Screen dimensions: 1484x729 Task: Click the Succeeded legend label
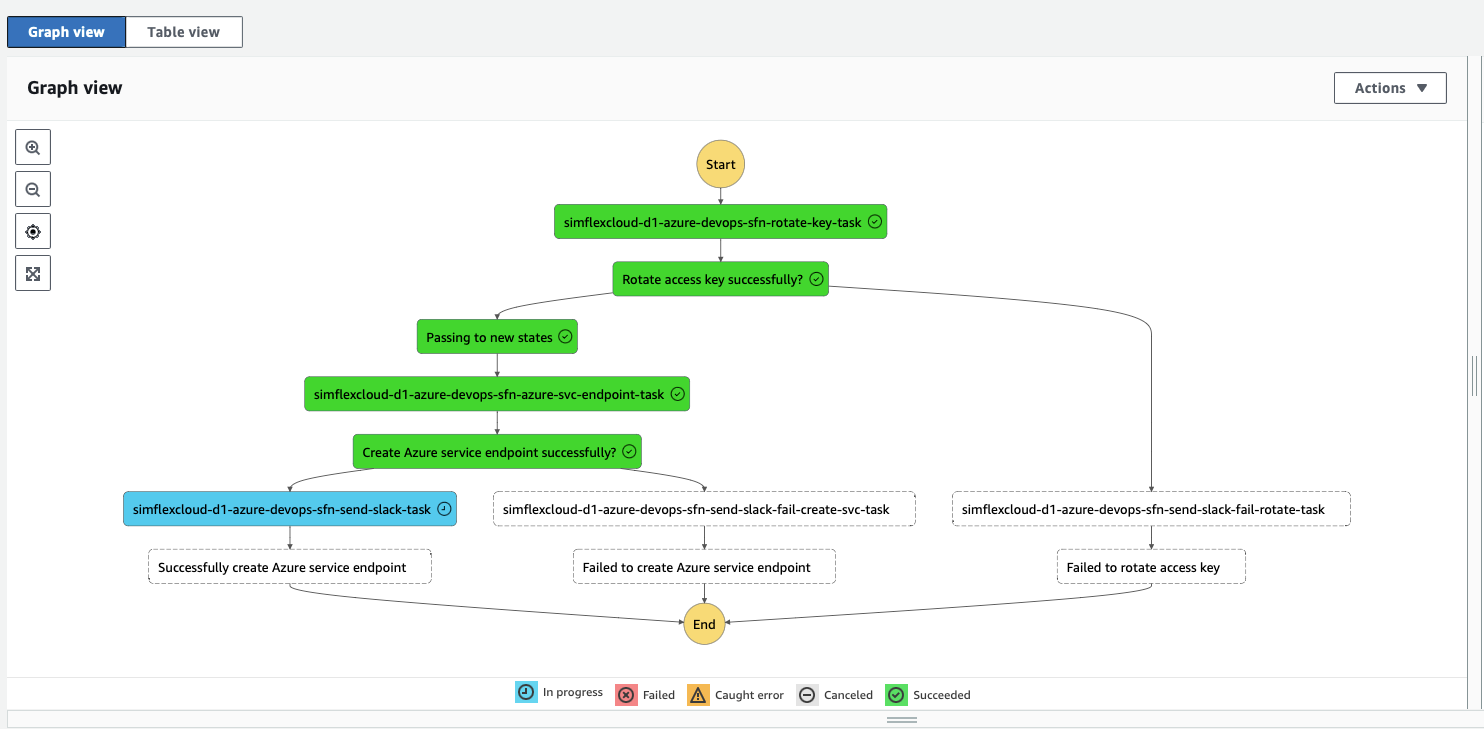942,695
